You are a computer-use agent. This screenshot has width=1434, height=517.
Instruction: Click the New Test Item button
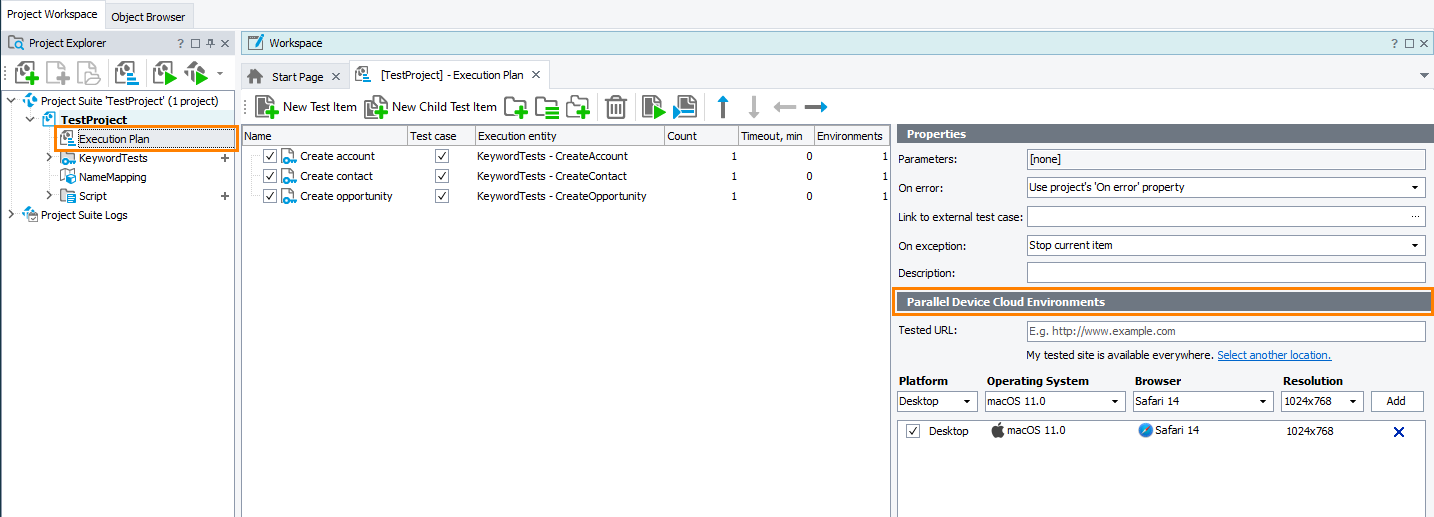click(306, 107)
